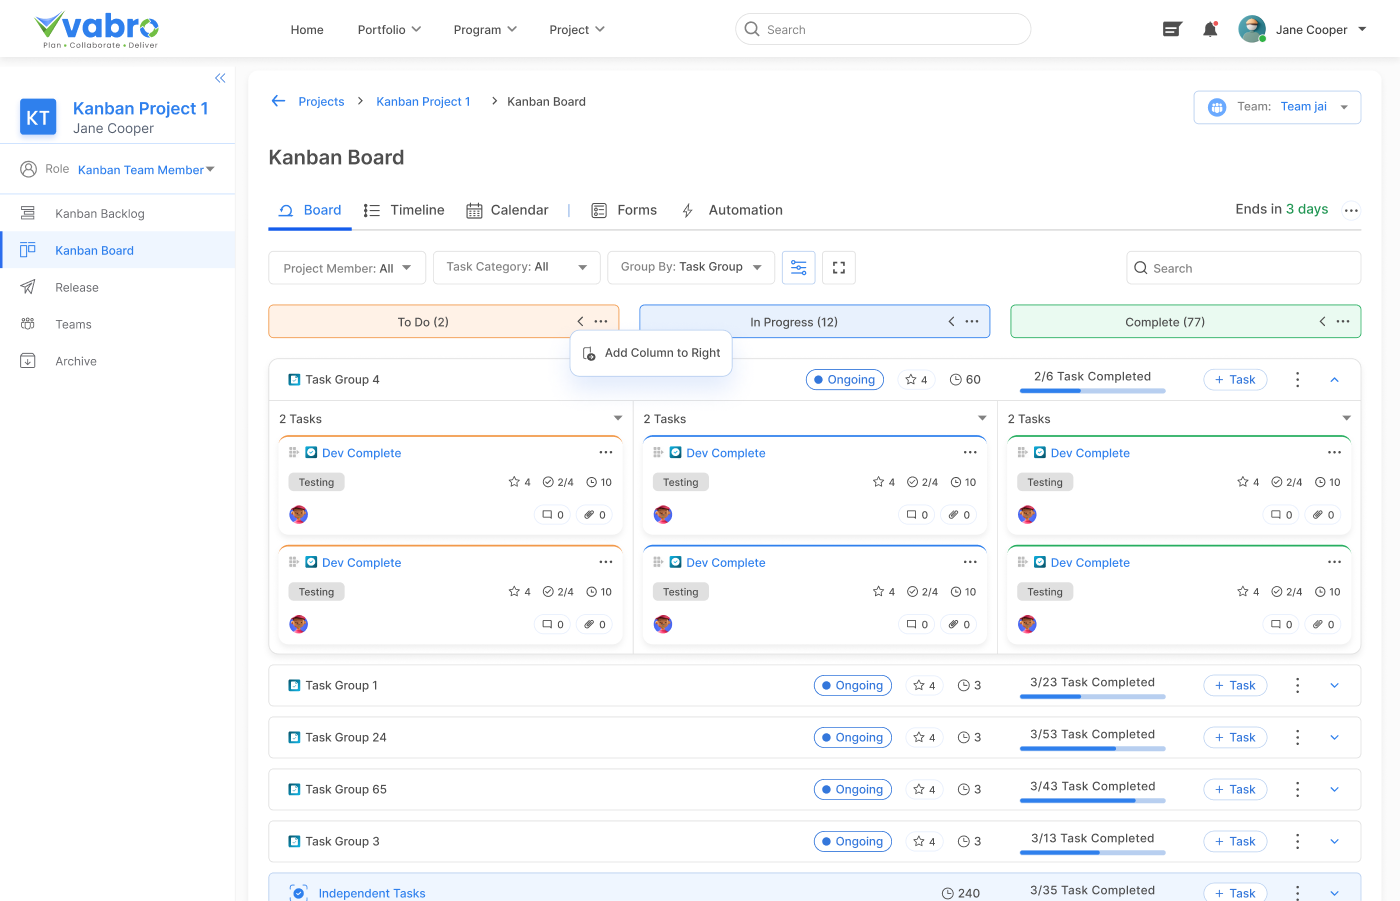Click the Teams sidebar icon

pos(28,324)
